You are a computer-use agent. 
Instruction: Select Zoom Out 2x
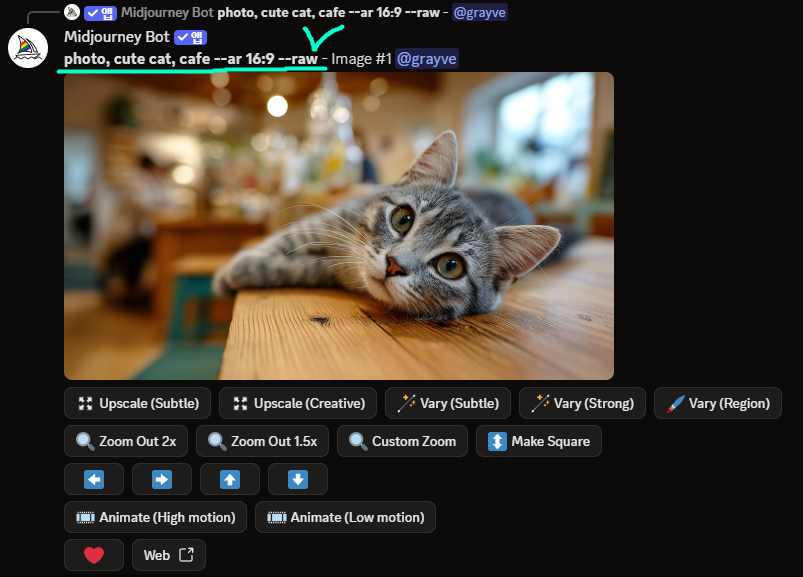point(126,441)
